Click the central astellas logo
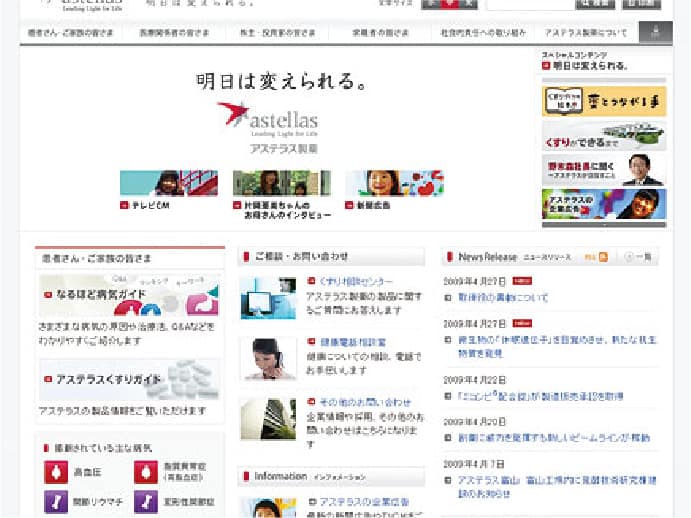The image size is (691, 518). (267, 119)
